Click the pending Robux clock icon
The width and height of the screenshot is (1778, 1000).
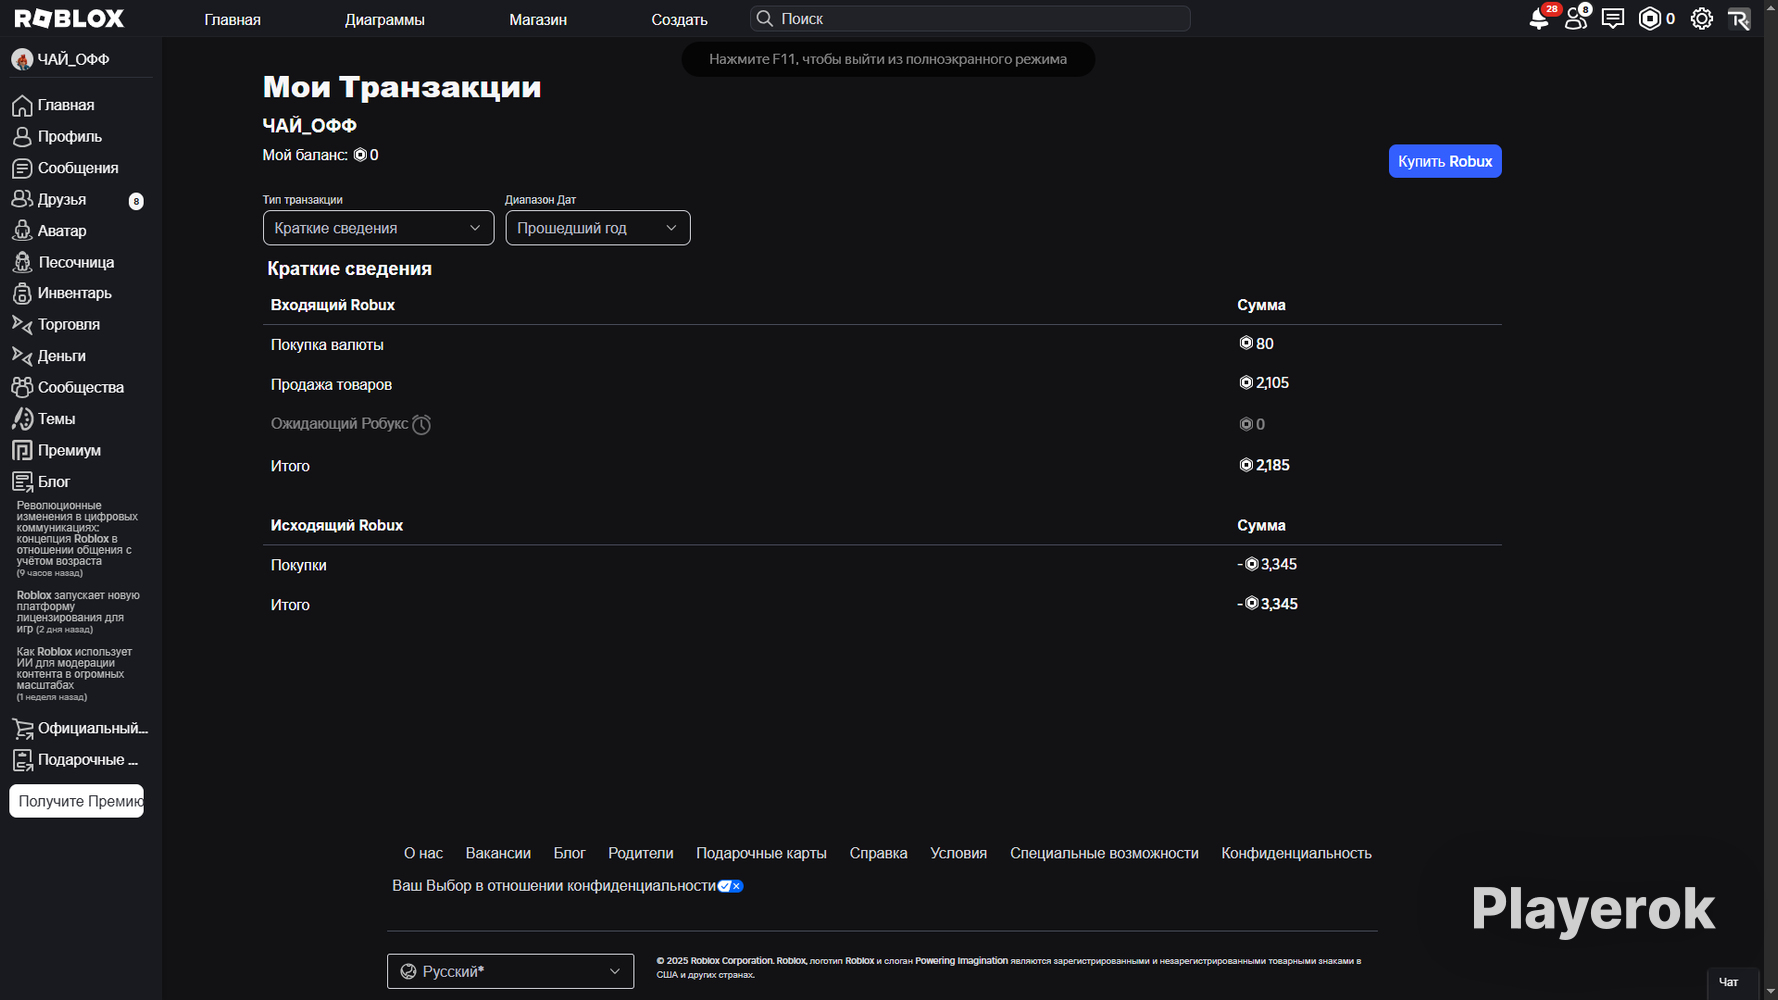[422, 425]
